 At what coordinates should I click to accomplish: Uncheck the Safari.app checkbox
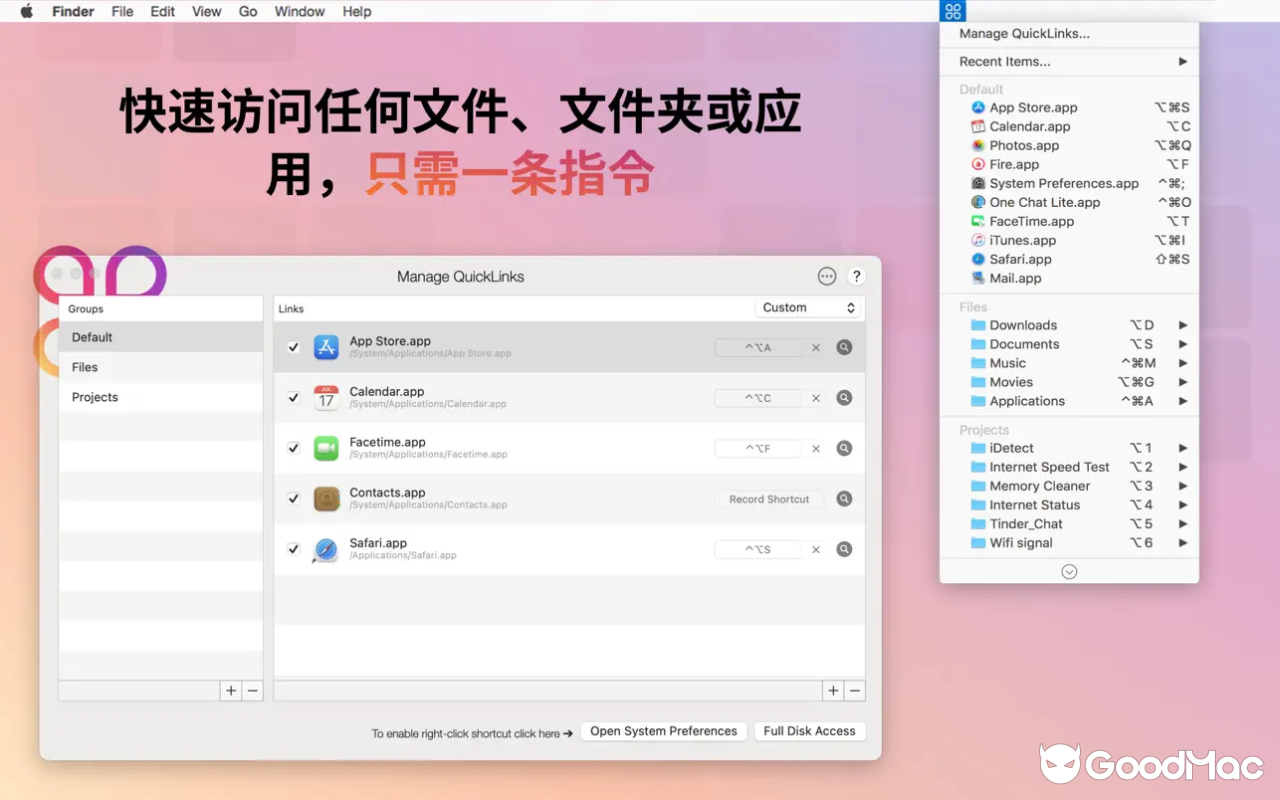293,549
